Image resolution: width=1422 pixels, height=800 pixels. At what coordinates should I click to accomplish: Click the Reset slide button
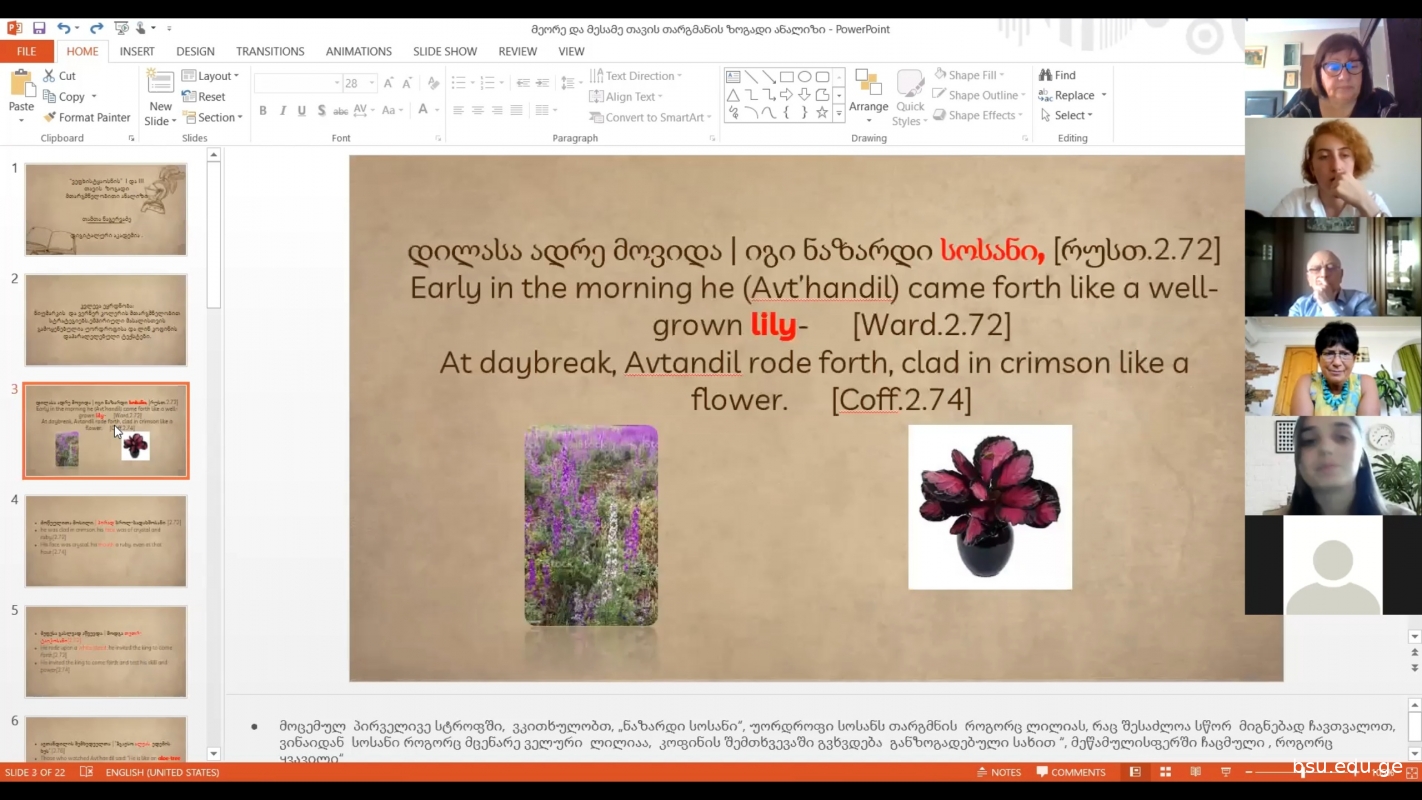point(204,97)
